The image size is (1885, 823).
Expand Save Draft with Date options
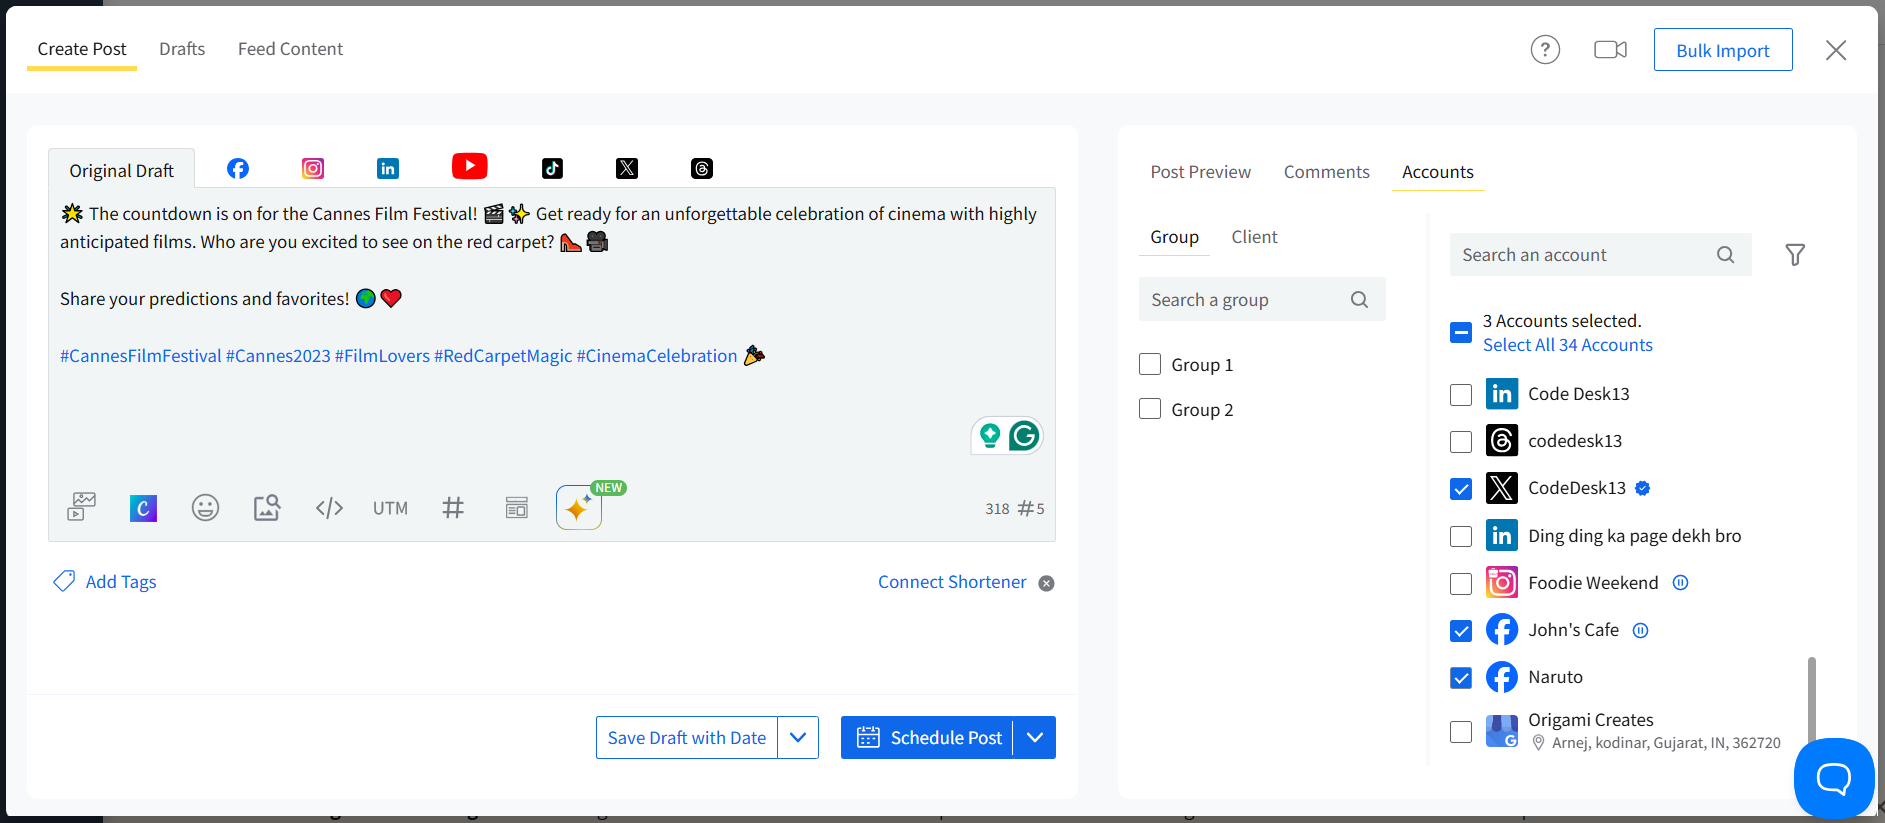(798, 738)
